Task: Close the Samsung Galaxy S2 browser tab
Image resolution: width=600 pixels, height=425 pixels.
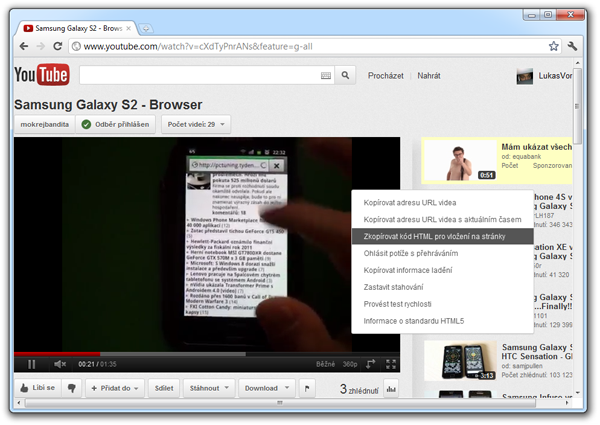Action: pyautogui.click(x=129, y=28)
